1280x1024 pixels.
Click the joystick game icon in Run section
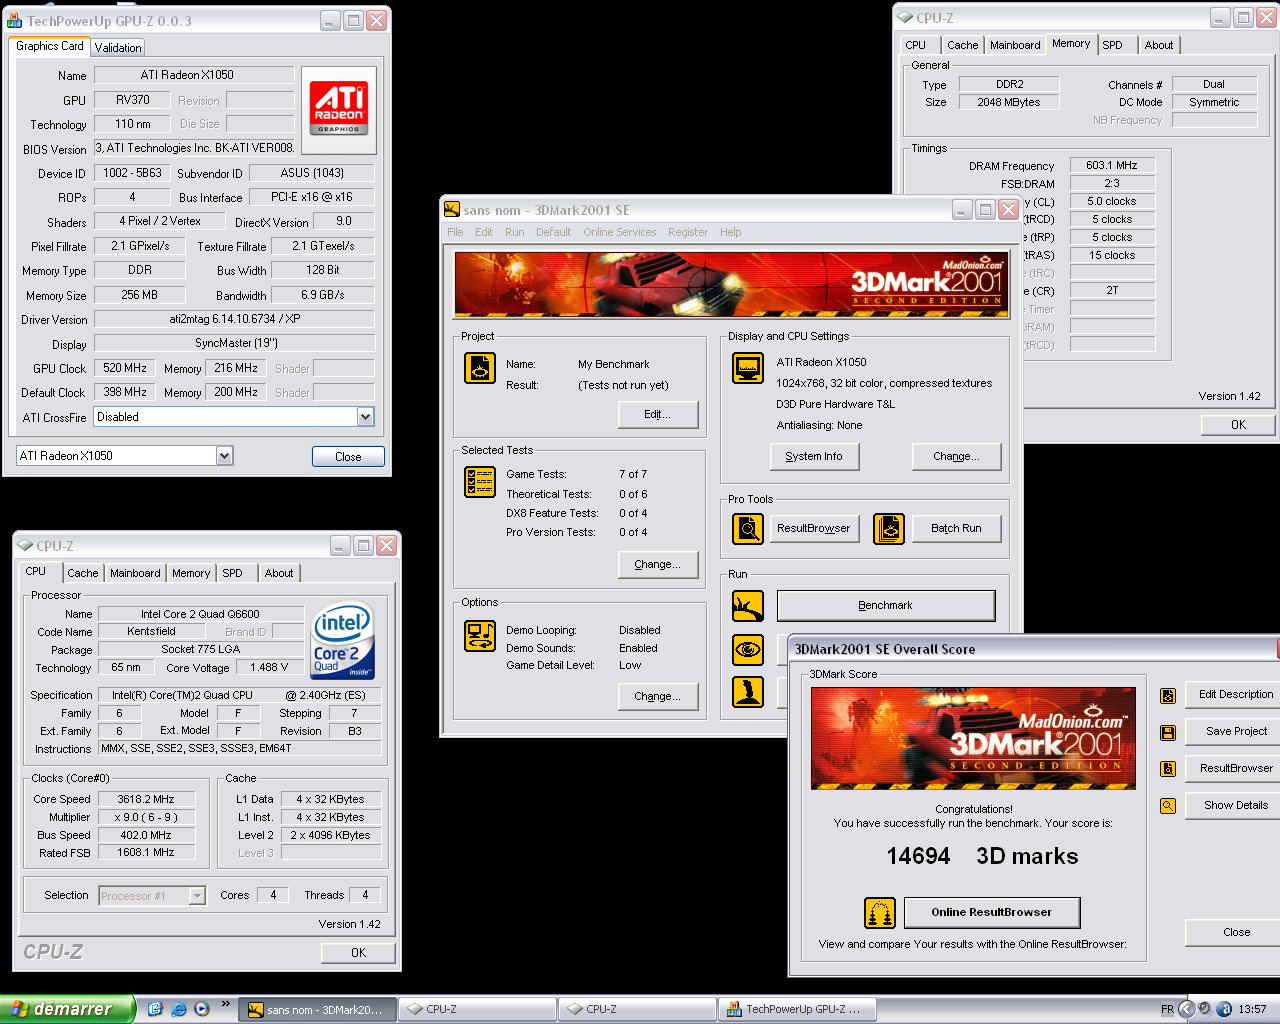pyautogui.click(x=748, y=691)
